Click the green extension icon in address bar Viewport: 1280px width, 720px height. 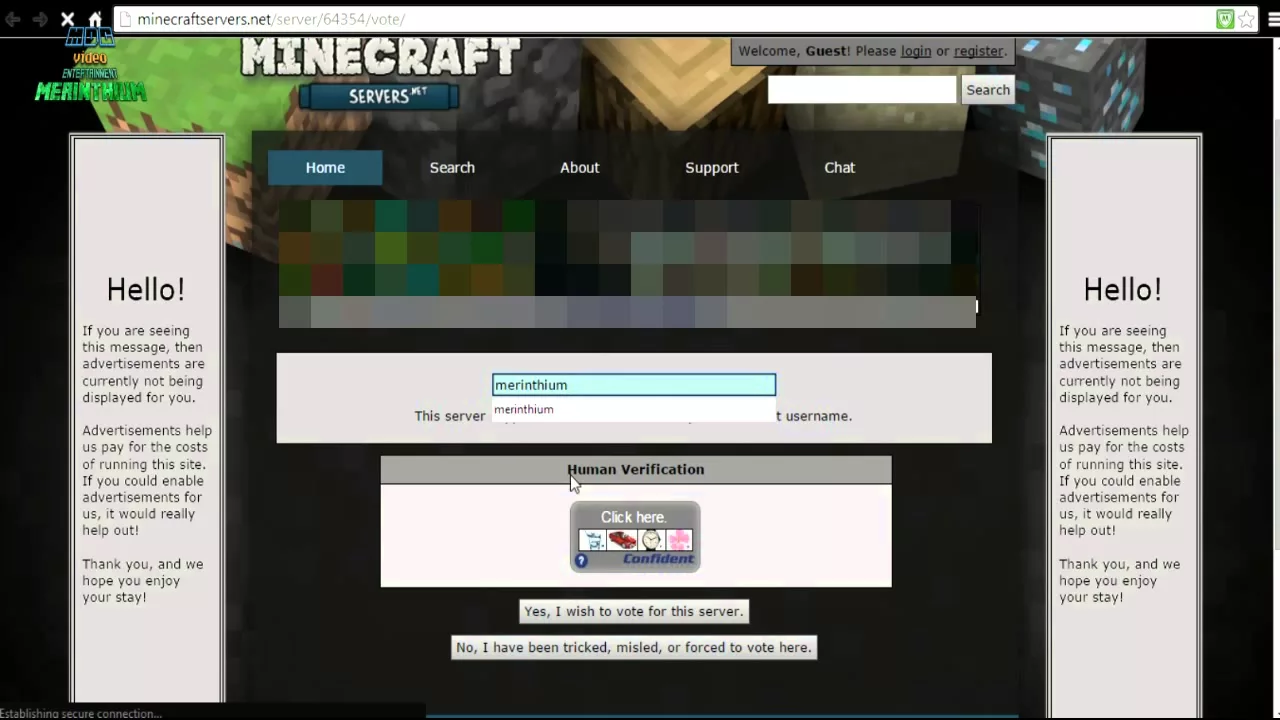(1225, 19)
